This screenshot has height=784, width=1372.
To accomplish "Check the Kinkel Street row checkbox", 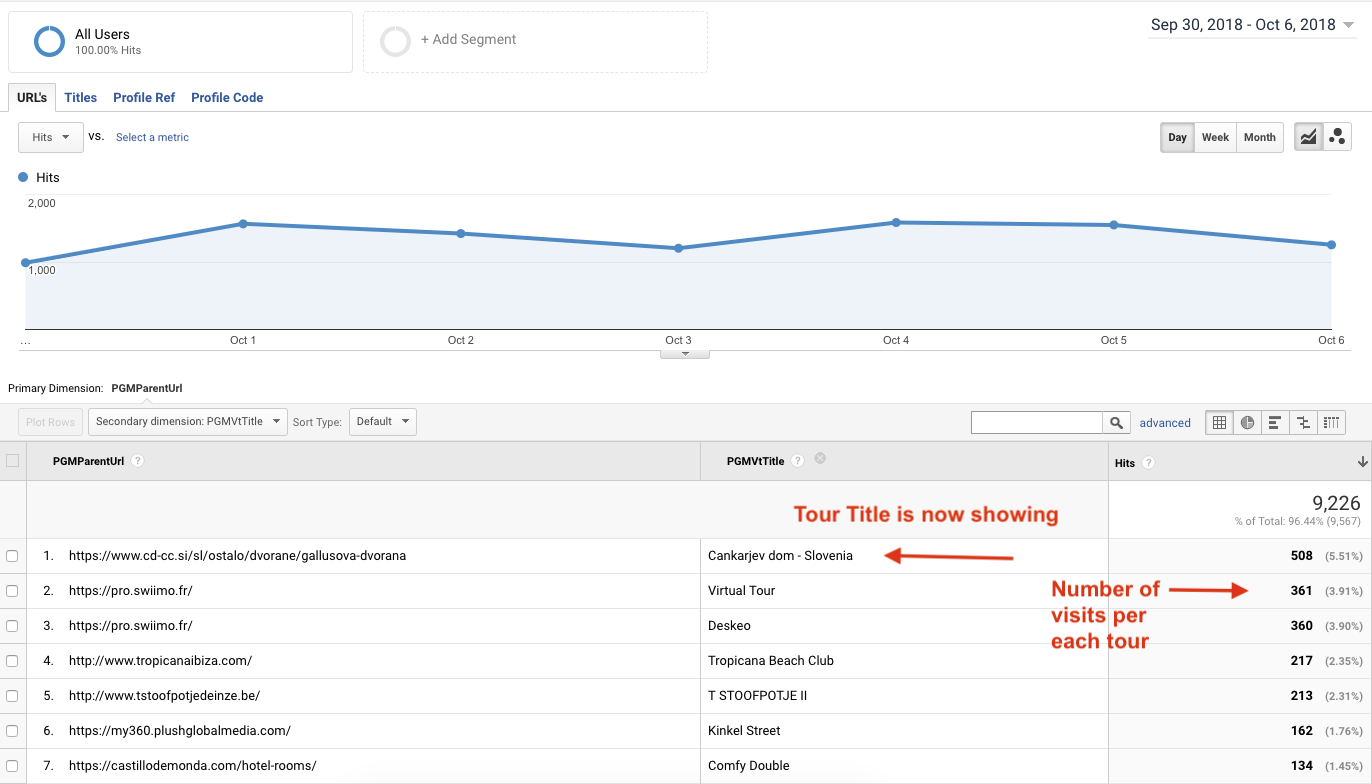I will point(12,731).
